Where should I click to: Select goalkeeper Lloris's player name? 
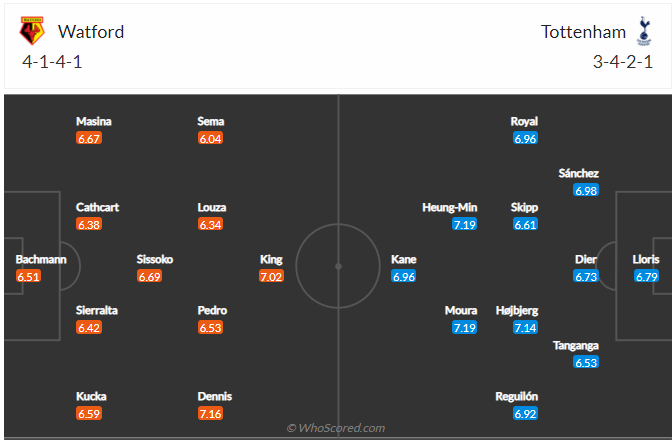tap(647, 259)
